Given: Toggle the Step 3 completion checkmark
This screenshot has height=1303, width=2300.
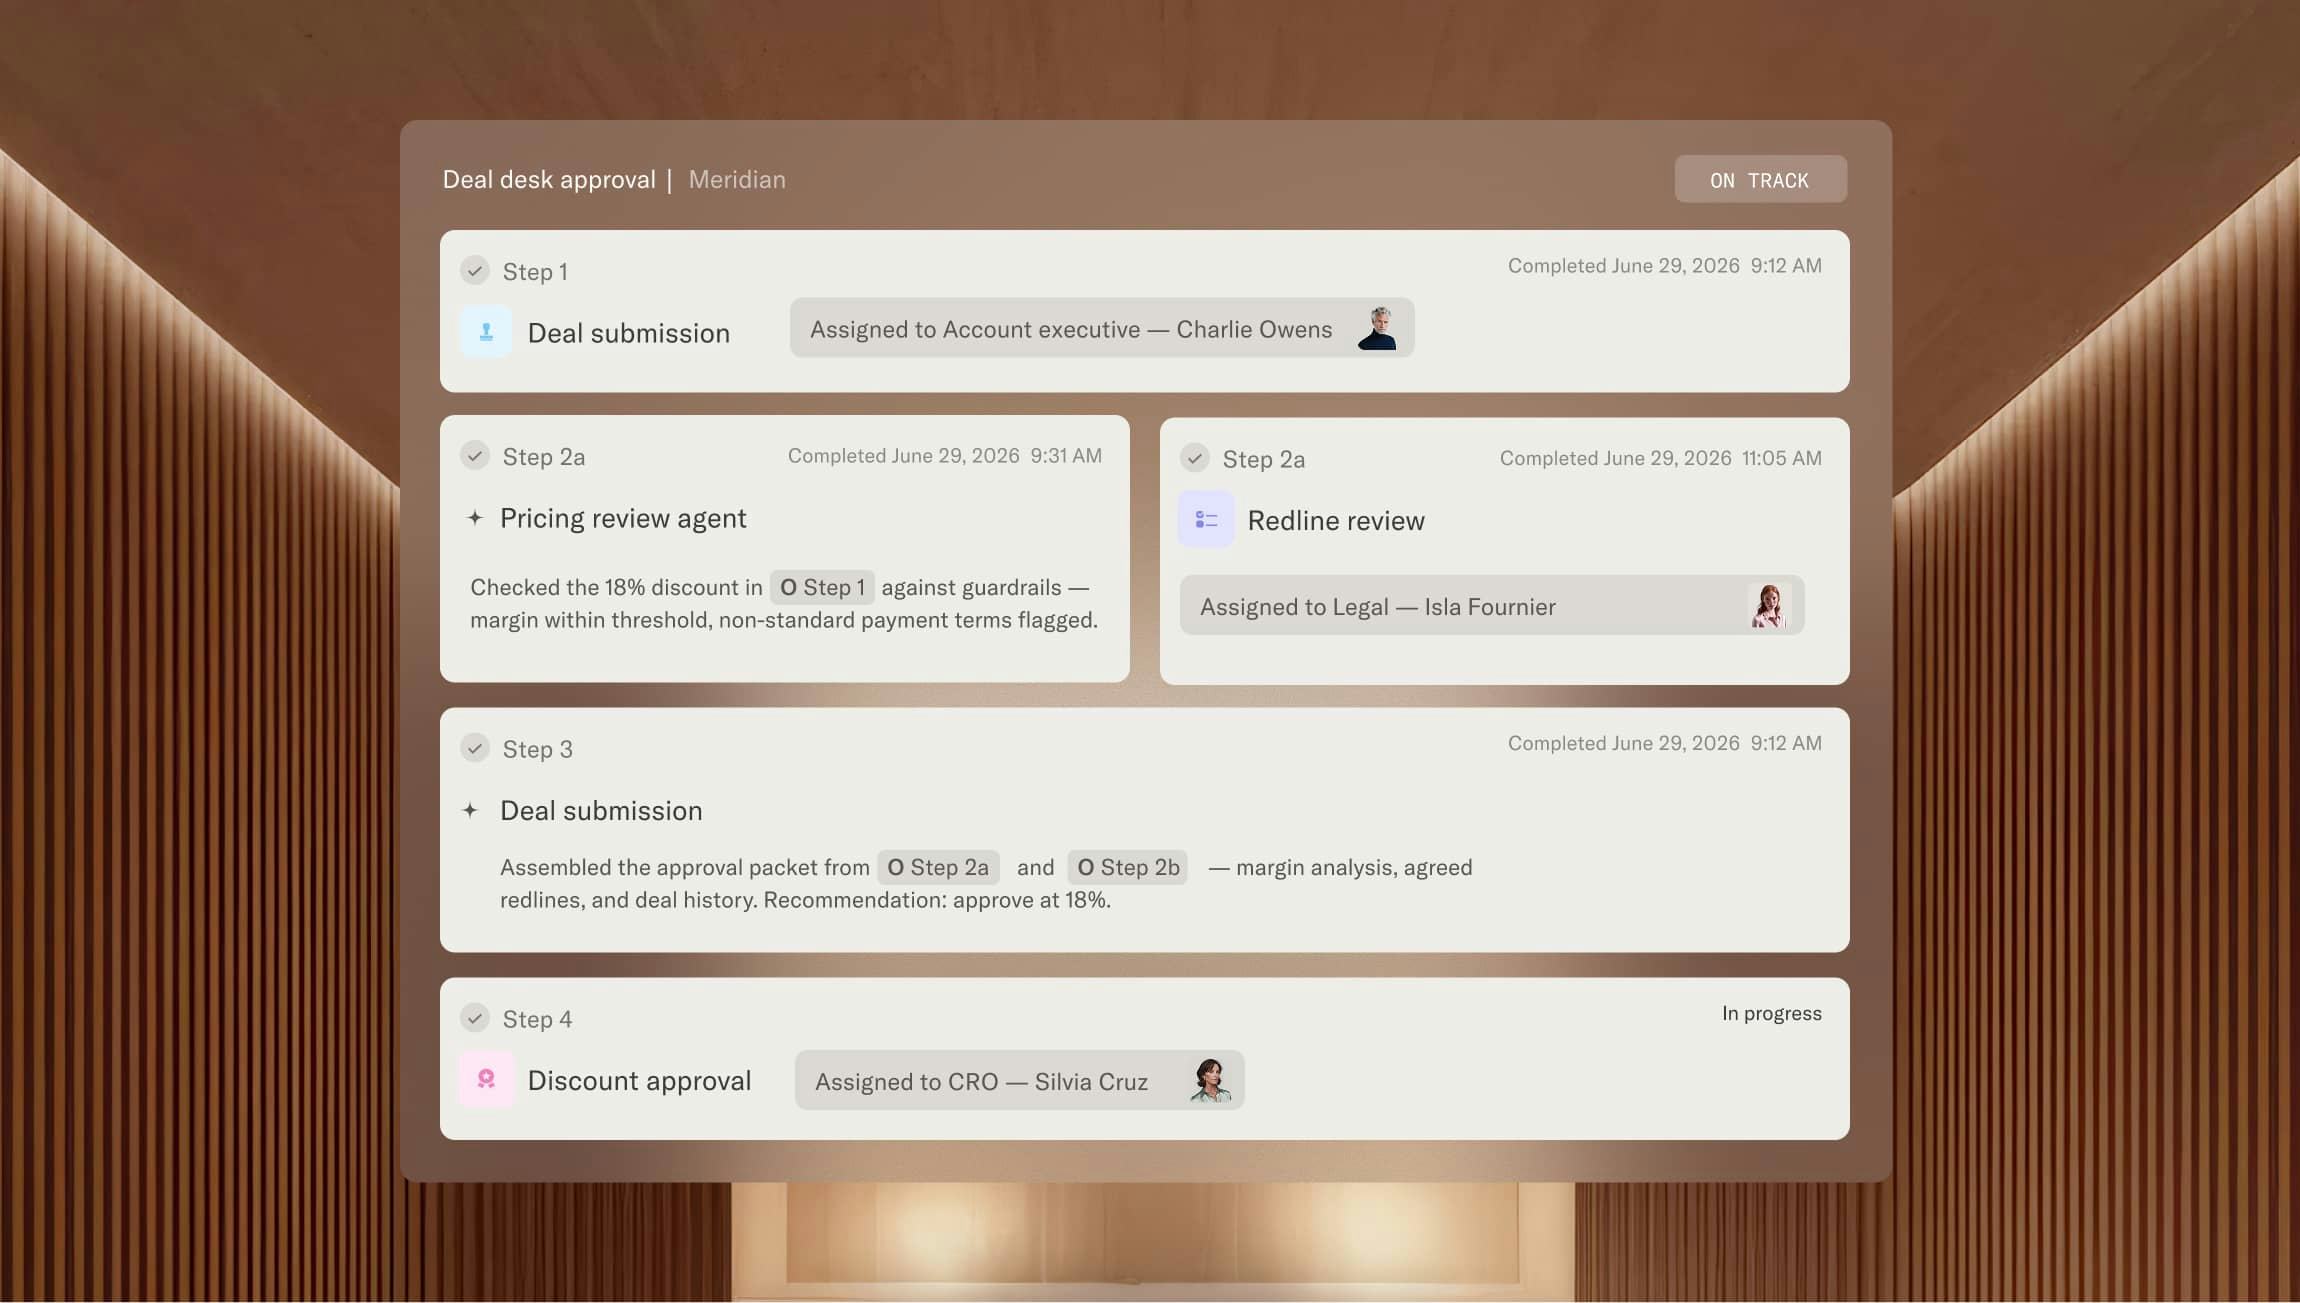Looking at the screenshot, I should pyautogui.click(x=475, y=748).
